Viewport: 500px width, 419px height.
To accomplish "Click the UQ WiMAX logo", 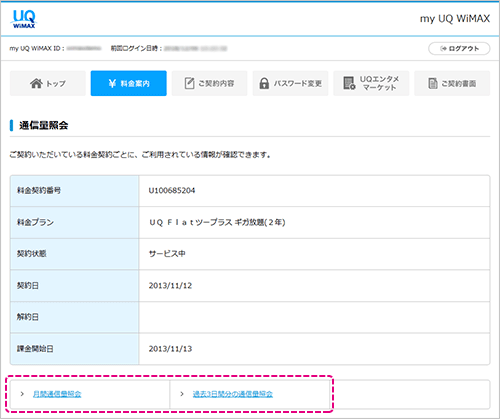I will [x=24, y=19].
